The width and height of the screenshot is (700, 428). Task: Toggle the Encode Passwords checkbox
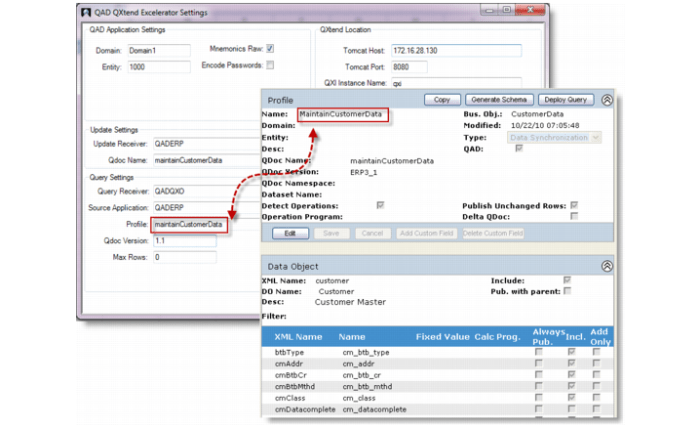pyautogui.click(x=270, y=65)
